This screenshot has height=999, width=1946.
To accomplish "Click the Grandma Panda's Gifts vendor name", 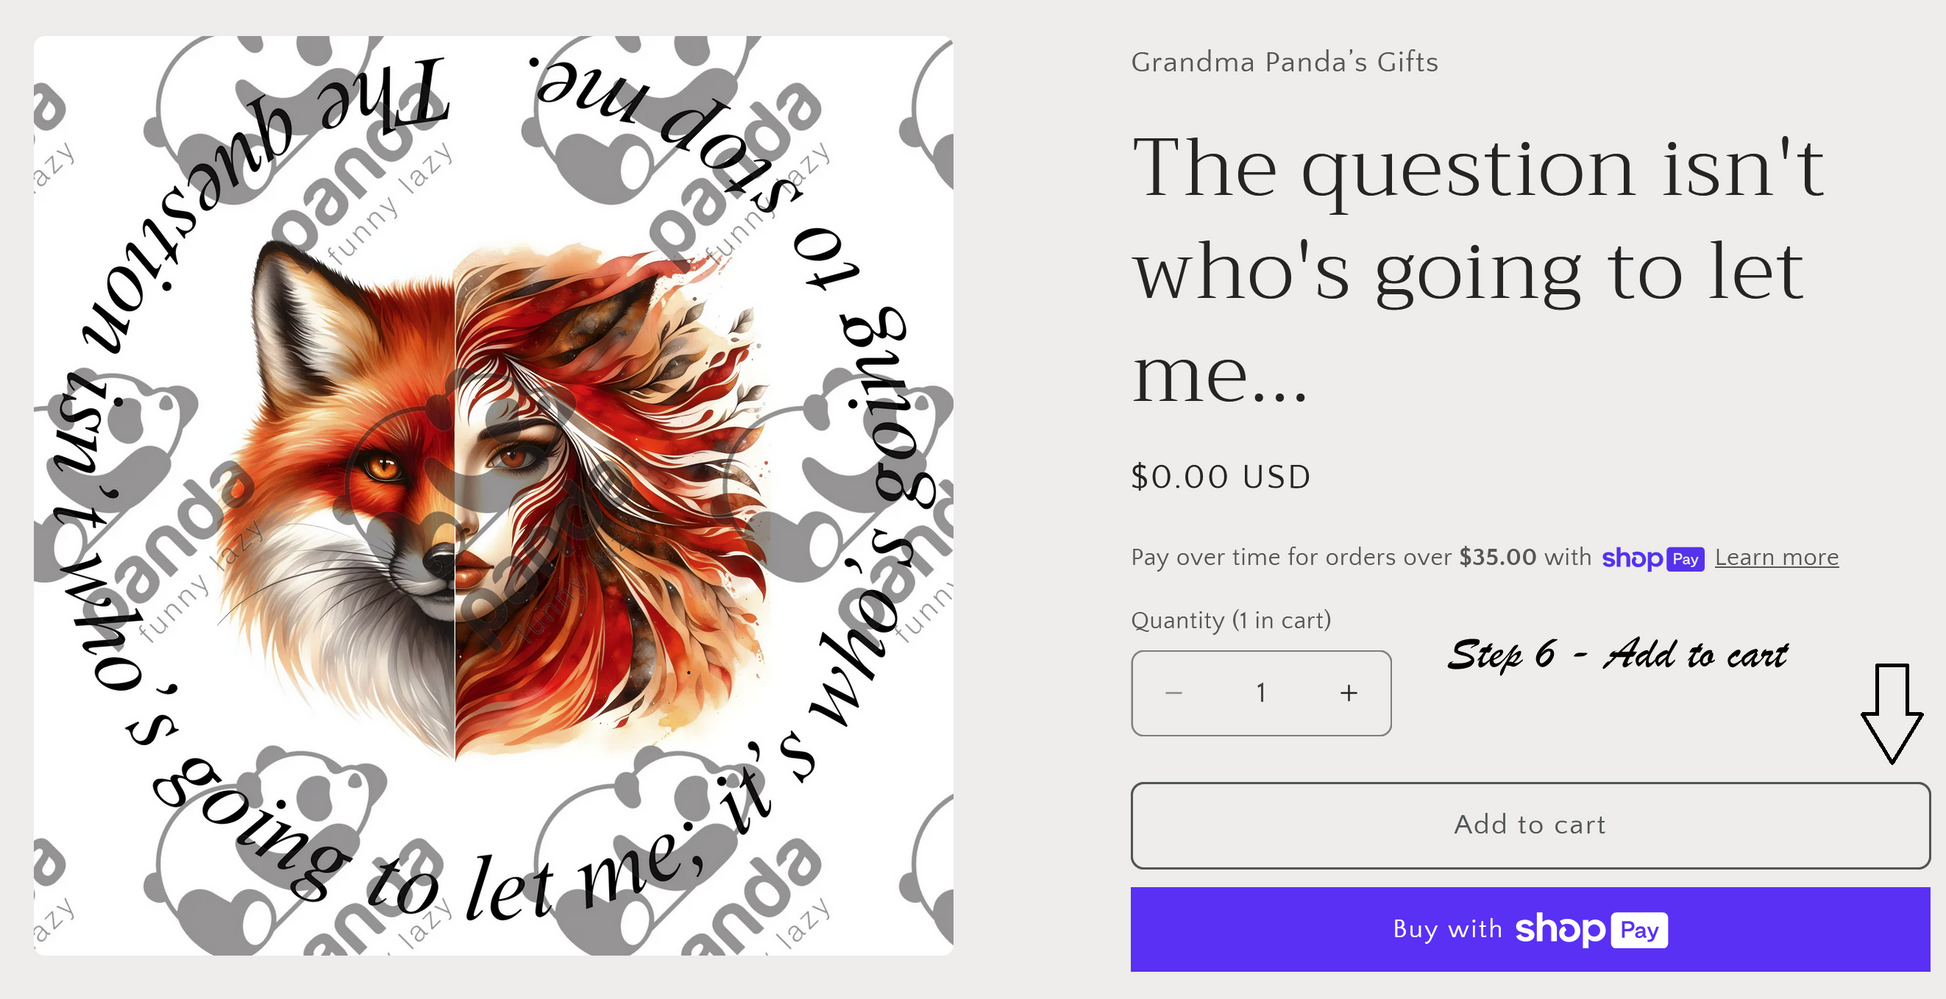I will point(1284,62).
